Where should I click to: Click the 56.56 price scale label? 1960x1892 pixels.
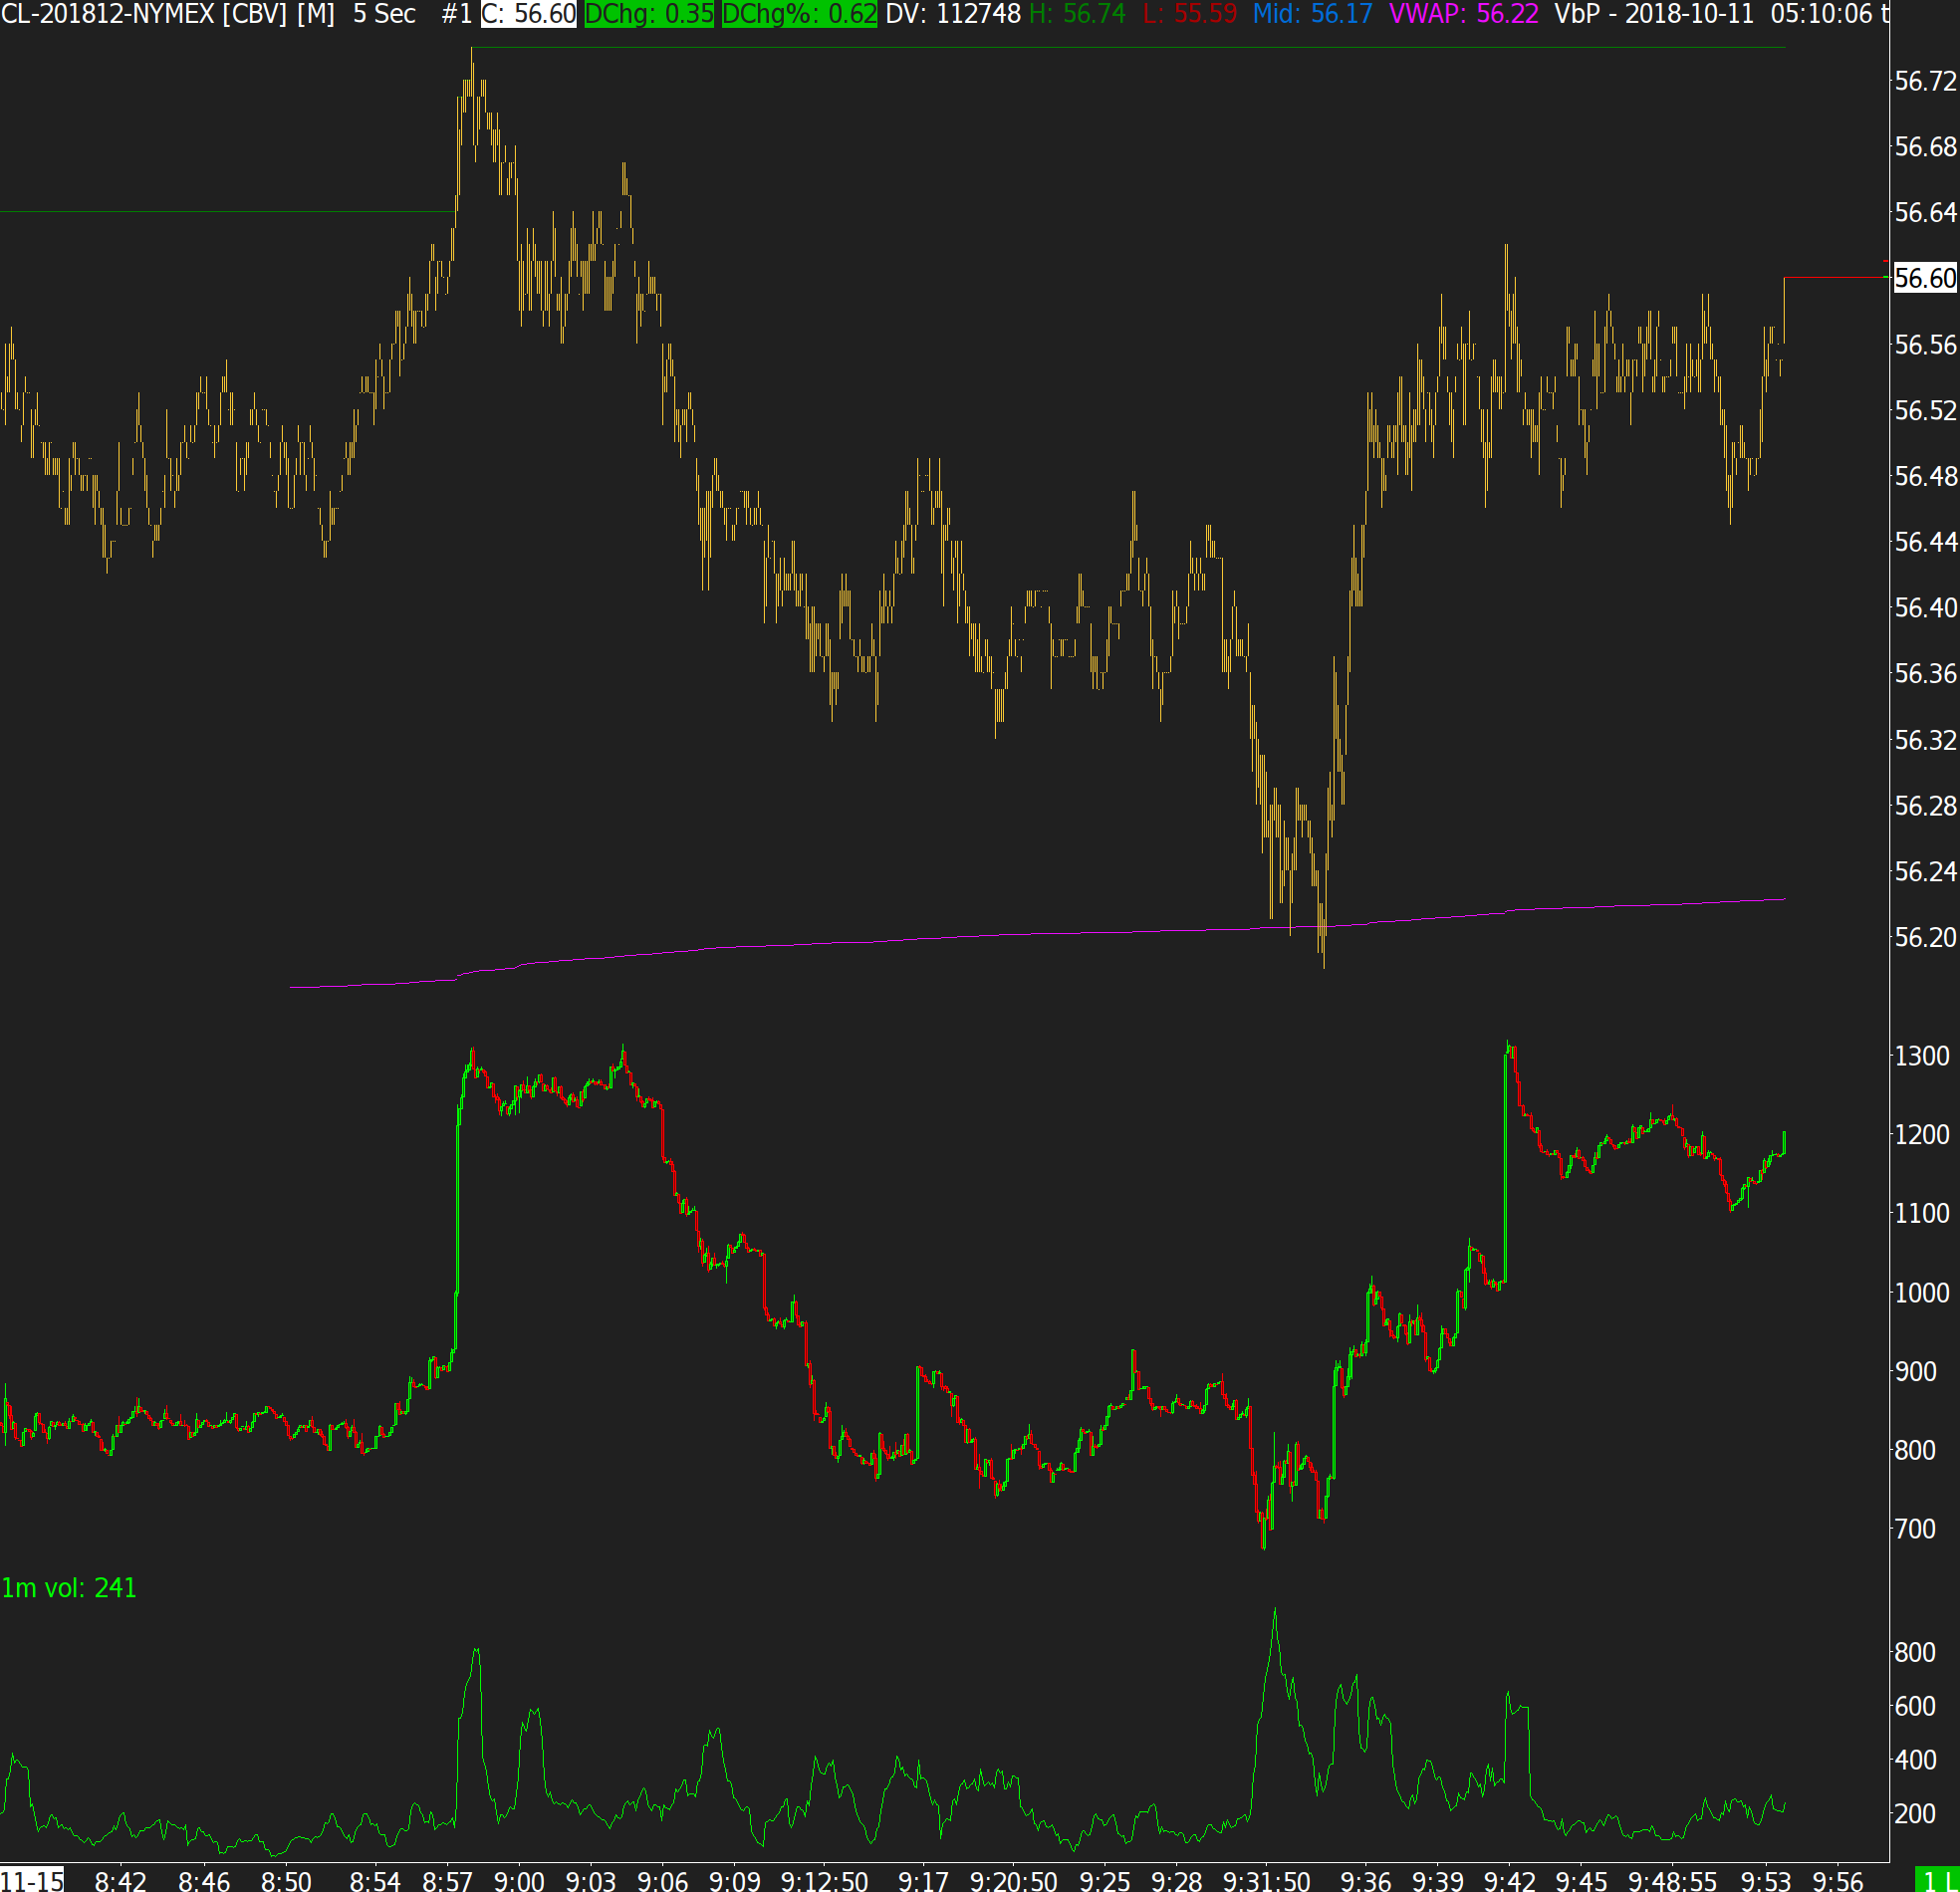point(1925,345)
